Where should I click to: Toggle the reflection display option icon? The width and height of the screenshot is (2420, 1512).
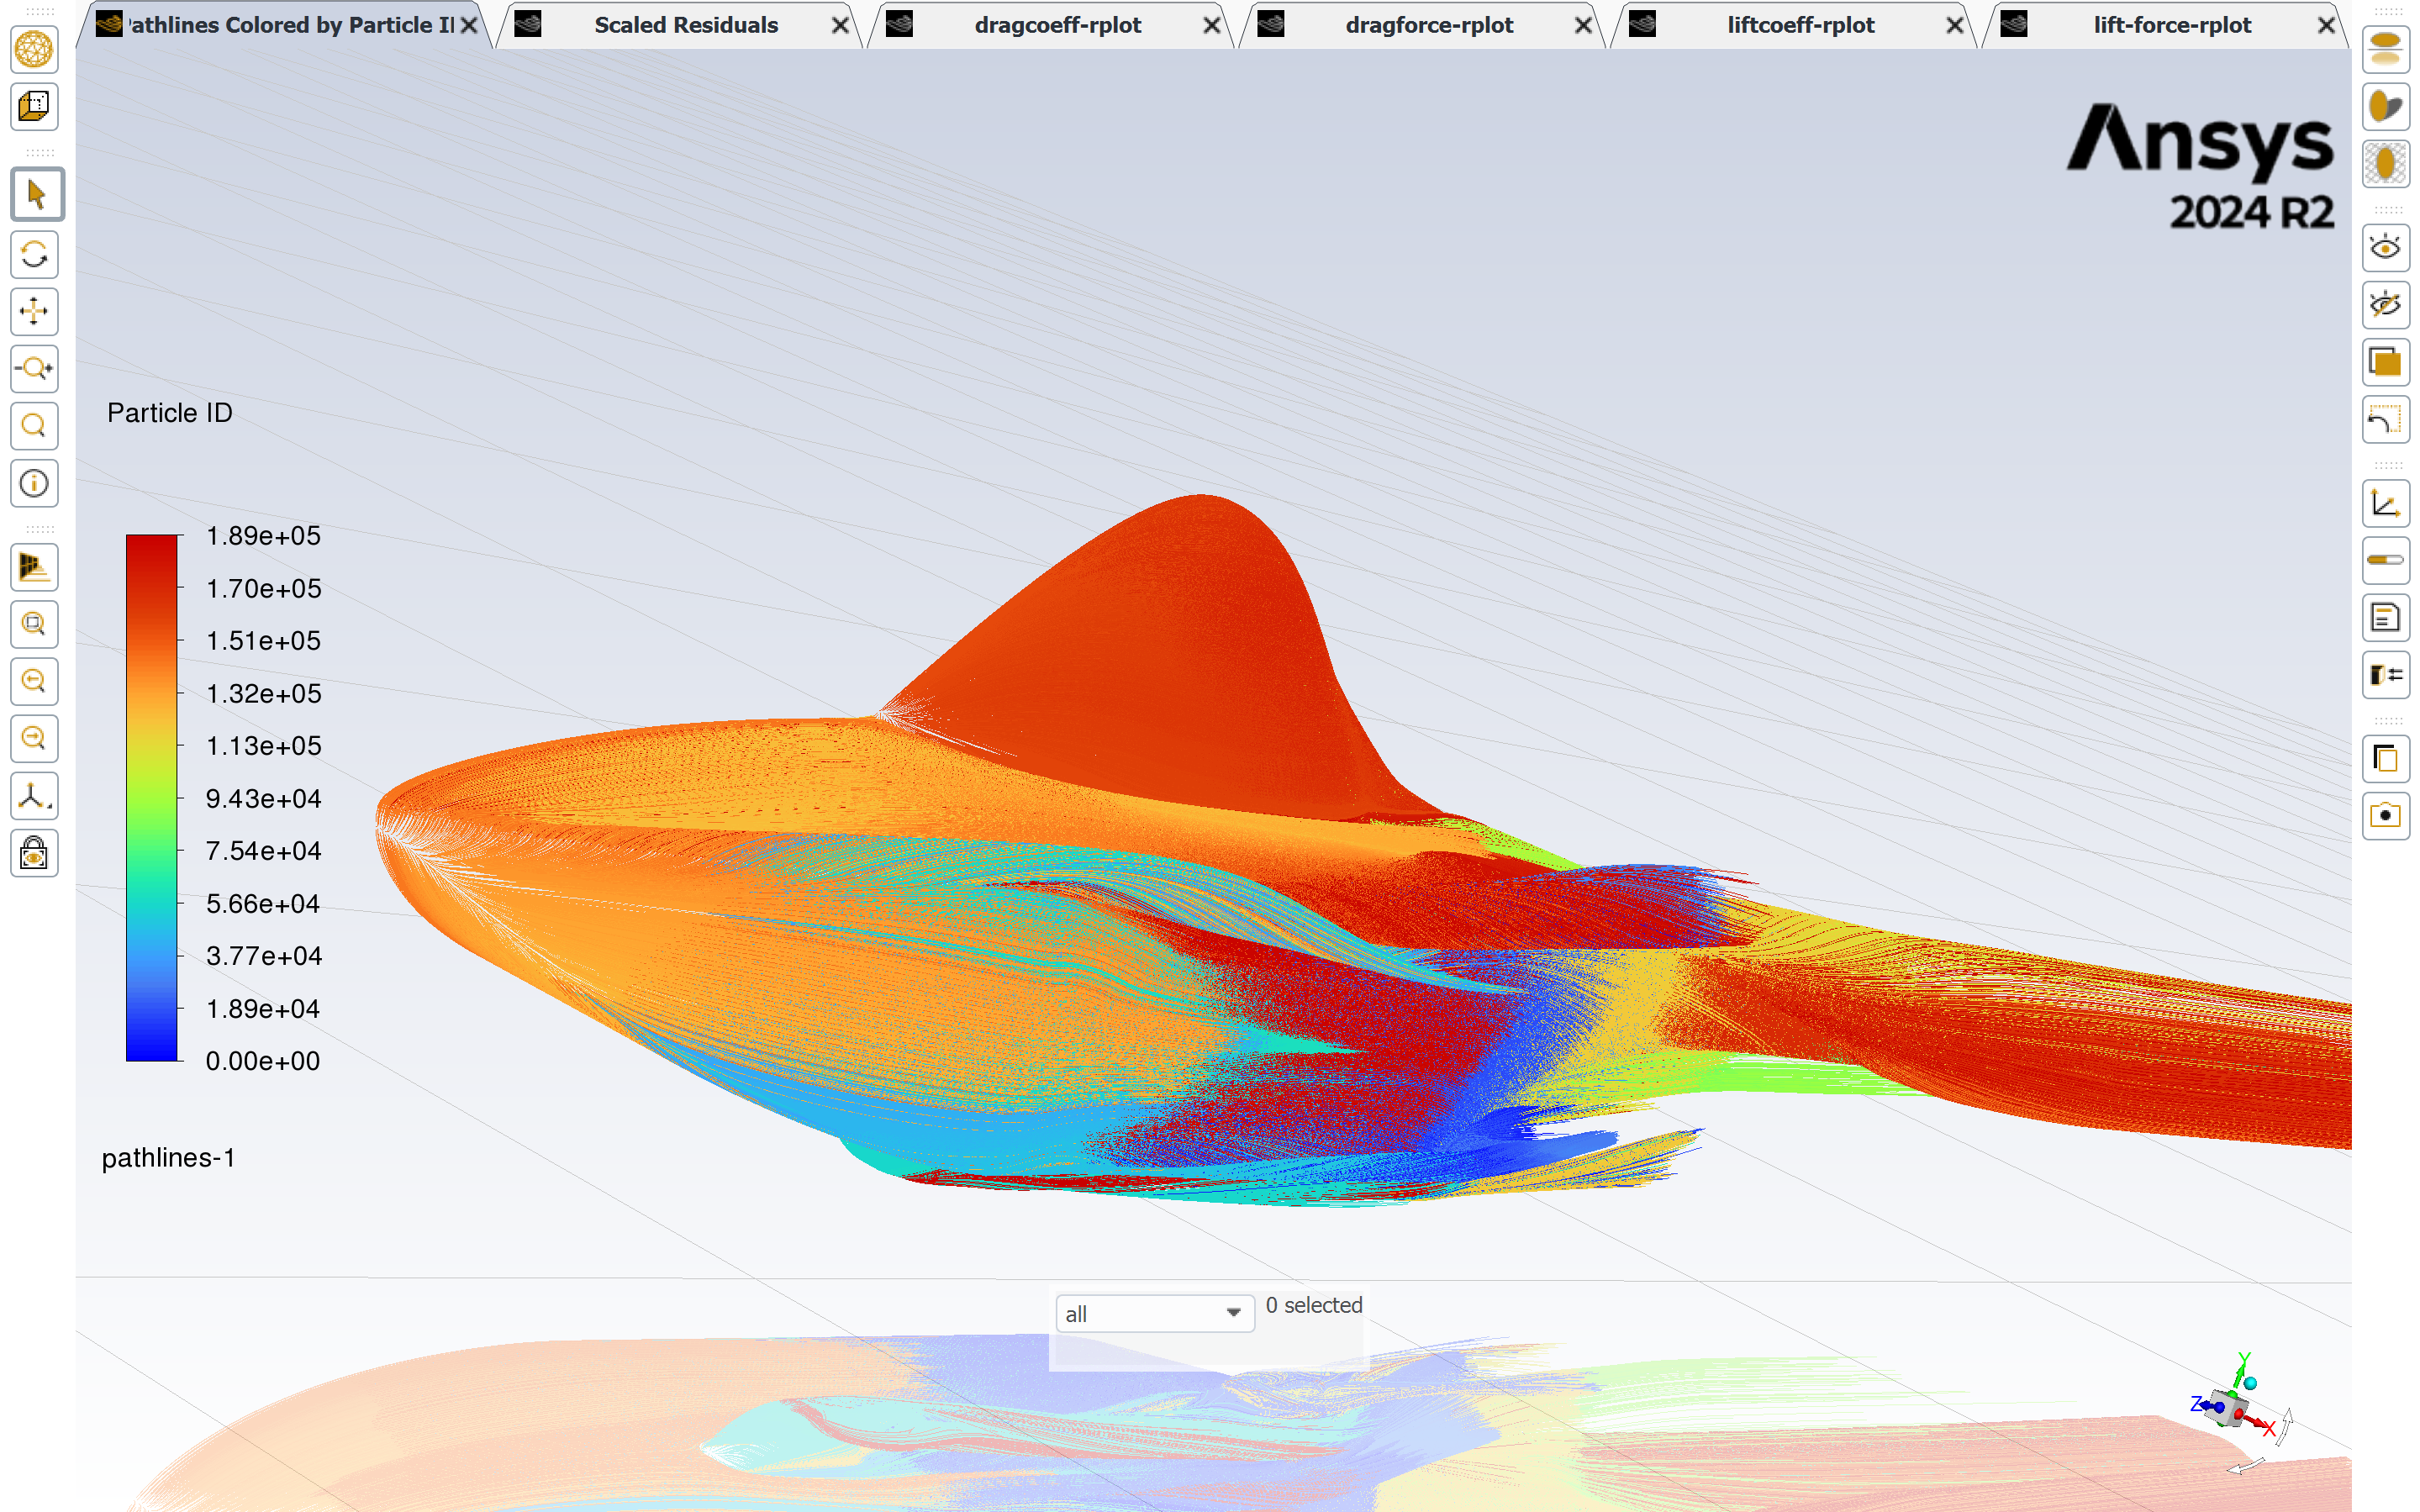coord(2385,49)
